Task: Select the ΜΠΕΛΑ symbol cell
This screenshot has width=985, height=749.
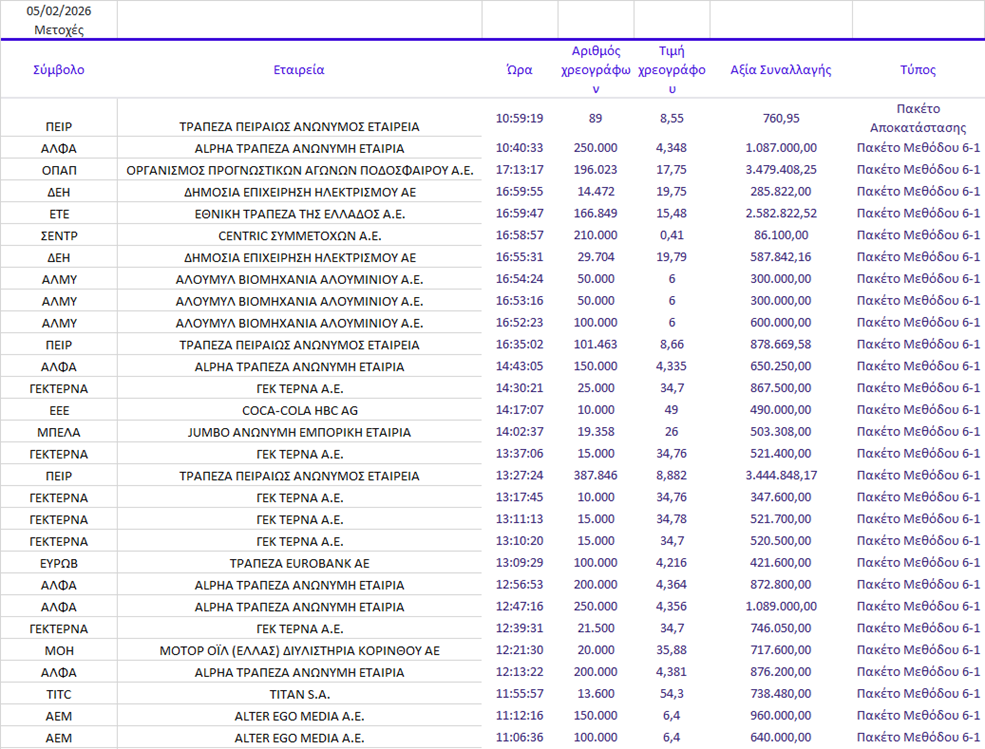Action: coord(58,432)
